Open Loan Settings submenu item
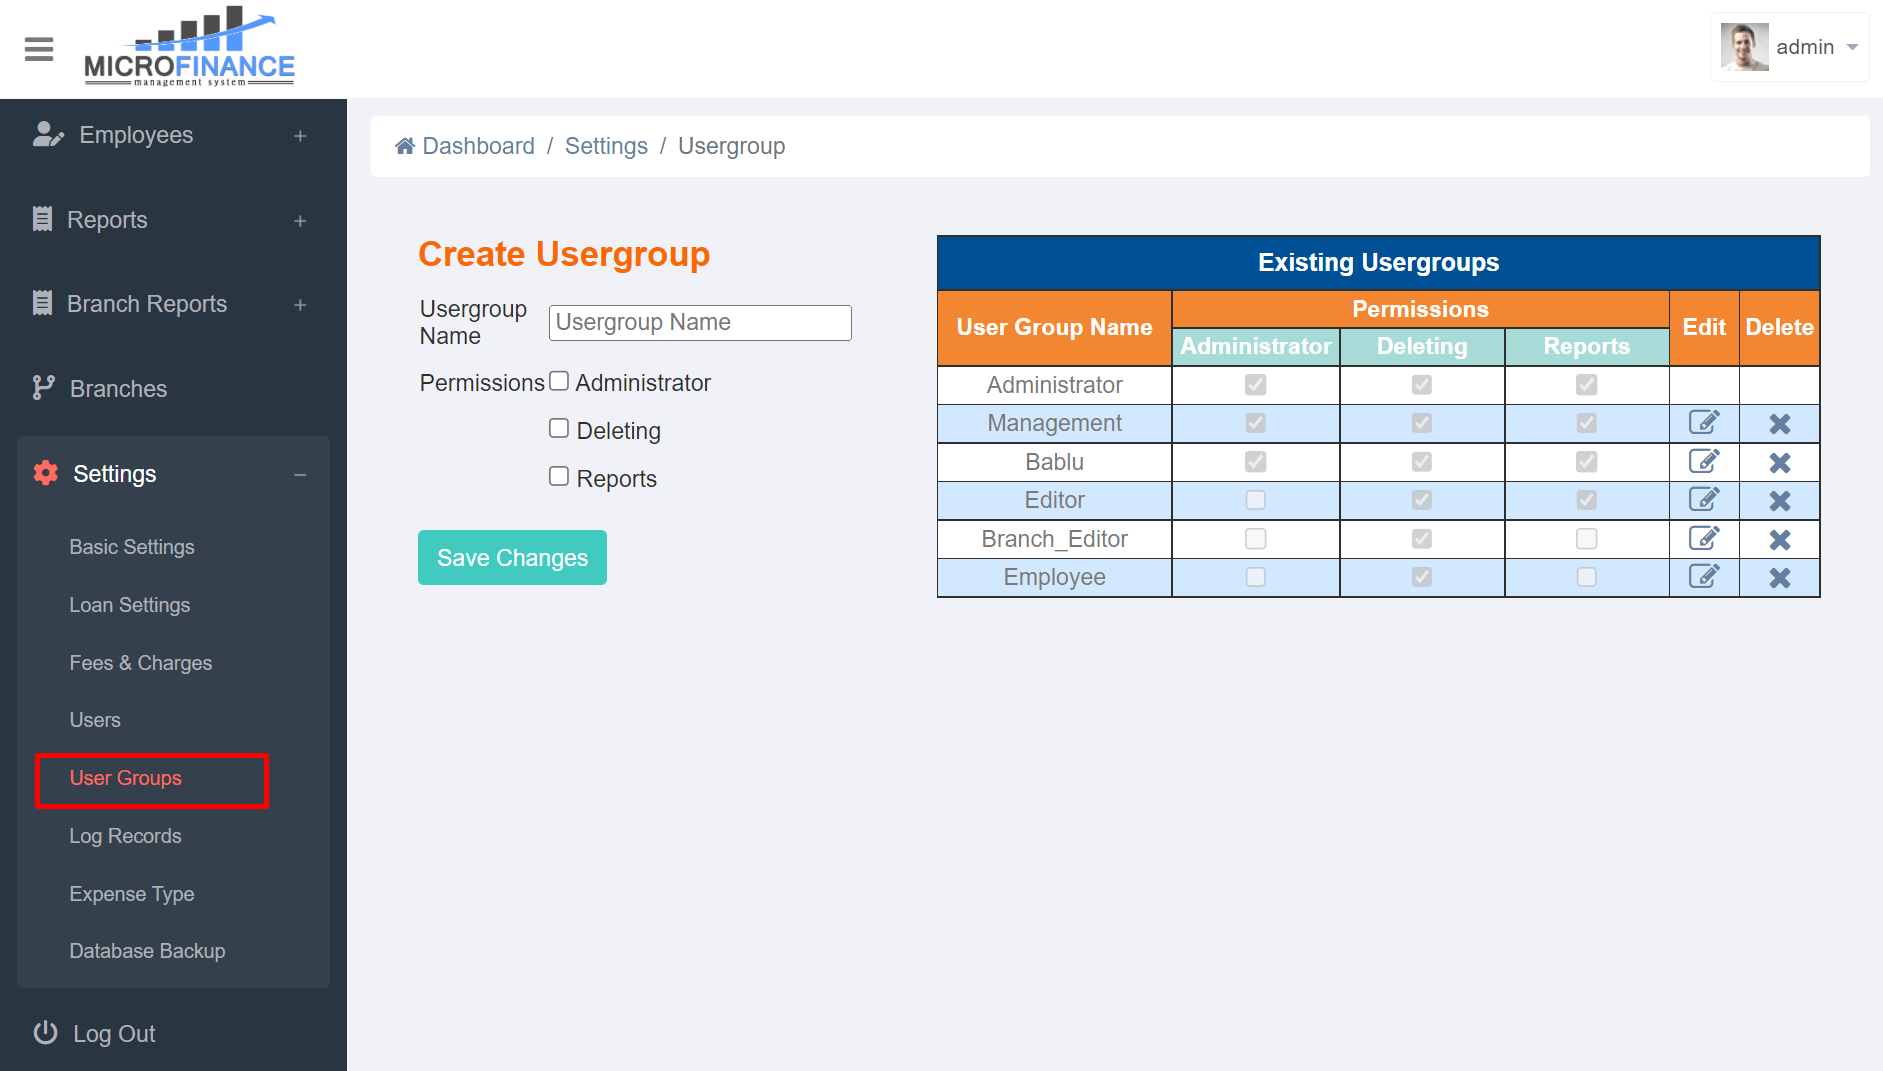 pyautogui.click(x=130, y=605)
